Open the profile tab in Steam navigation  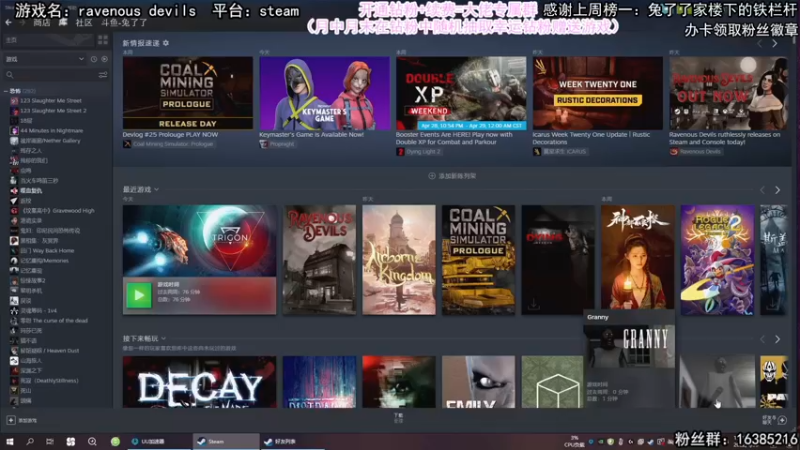124,22
